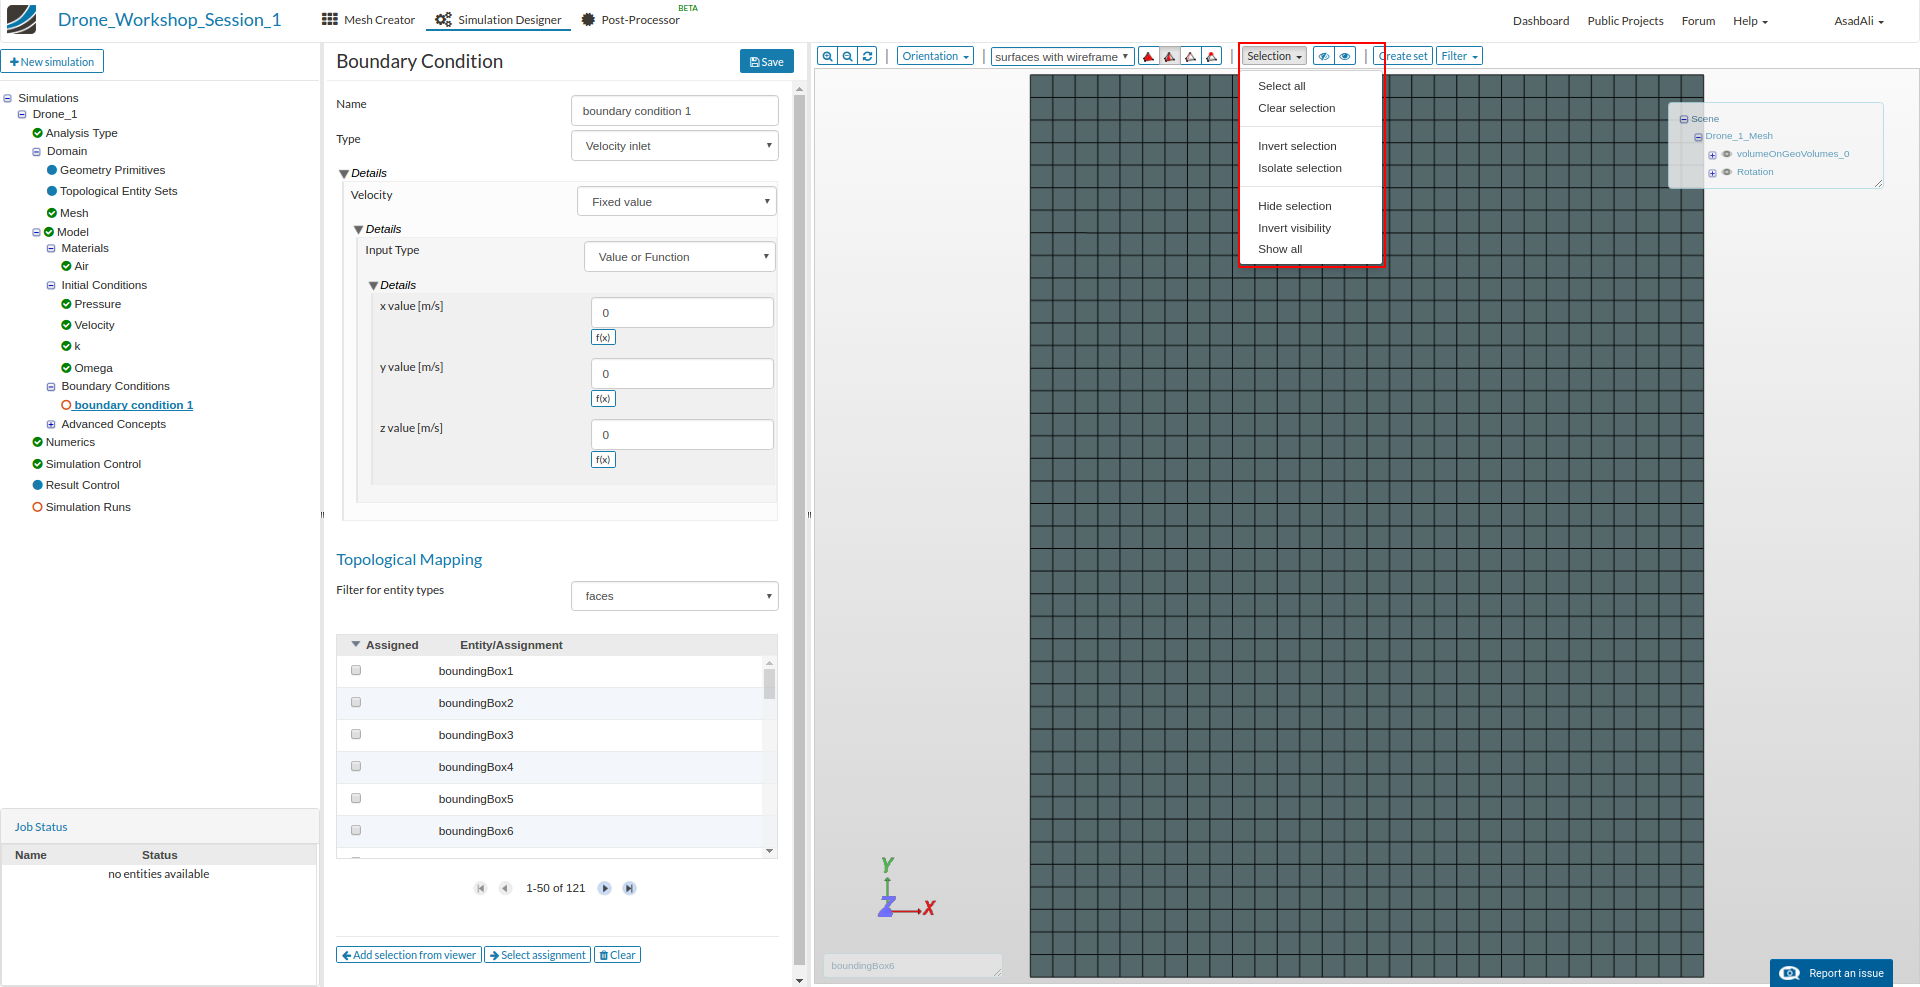
Task: Open Dashboard link
Action: 1541,21
